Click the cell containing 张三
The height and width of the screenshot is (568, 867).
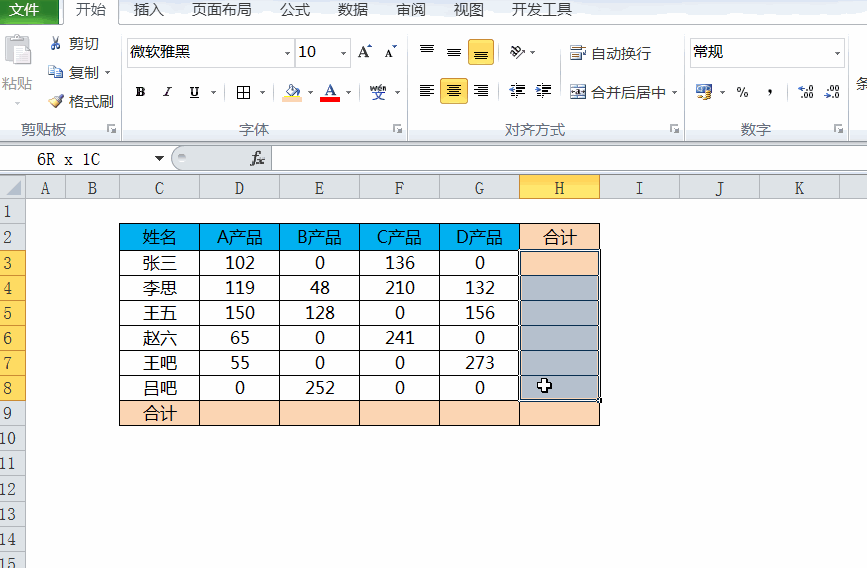[x=159, y=263]
